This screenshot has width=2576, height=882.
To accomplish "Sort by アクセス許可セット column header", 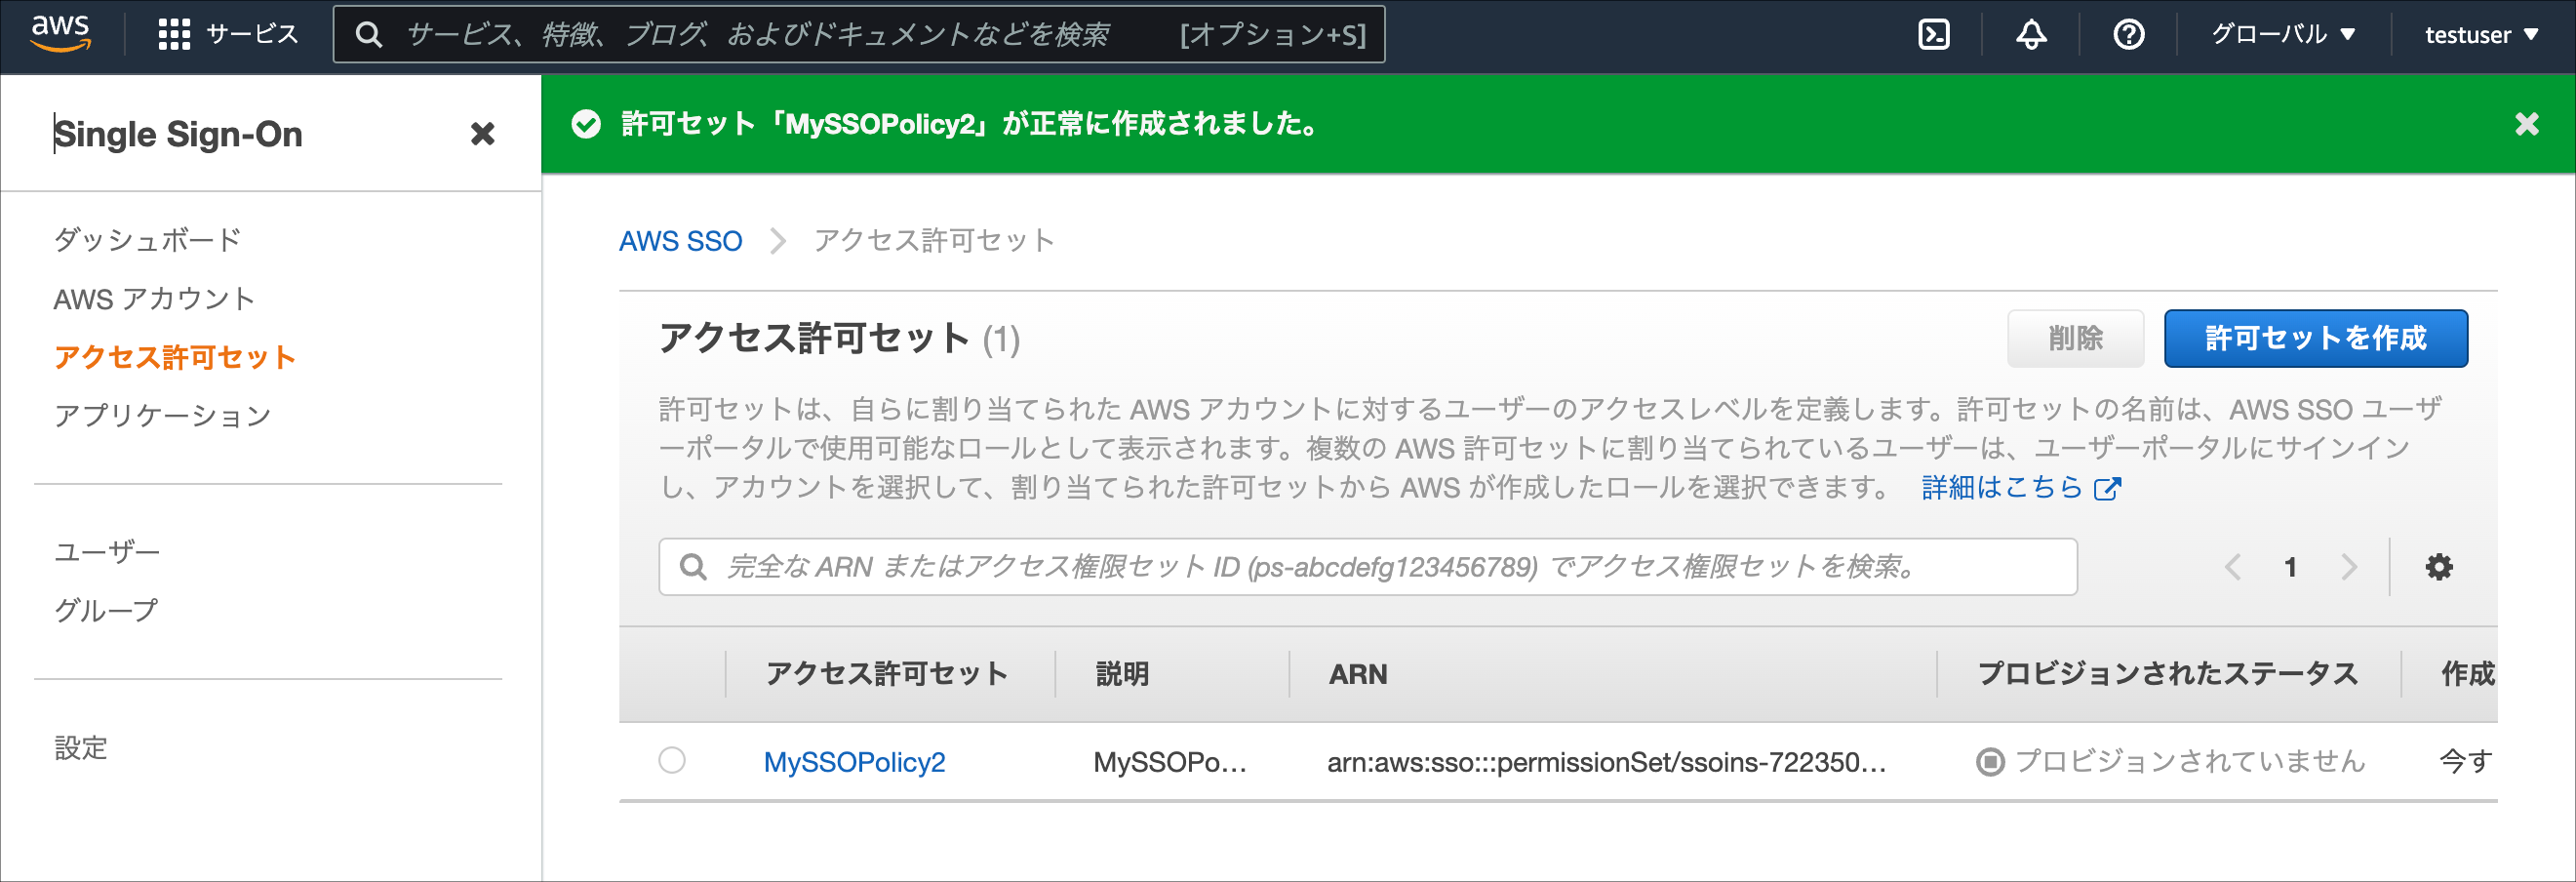I will (x=886, y=674).
